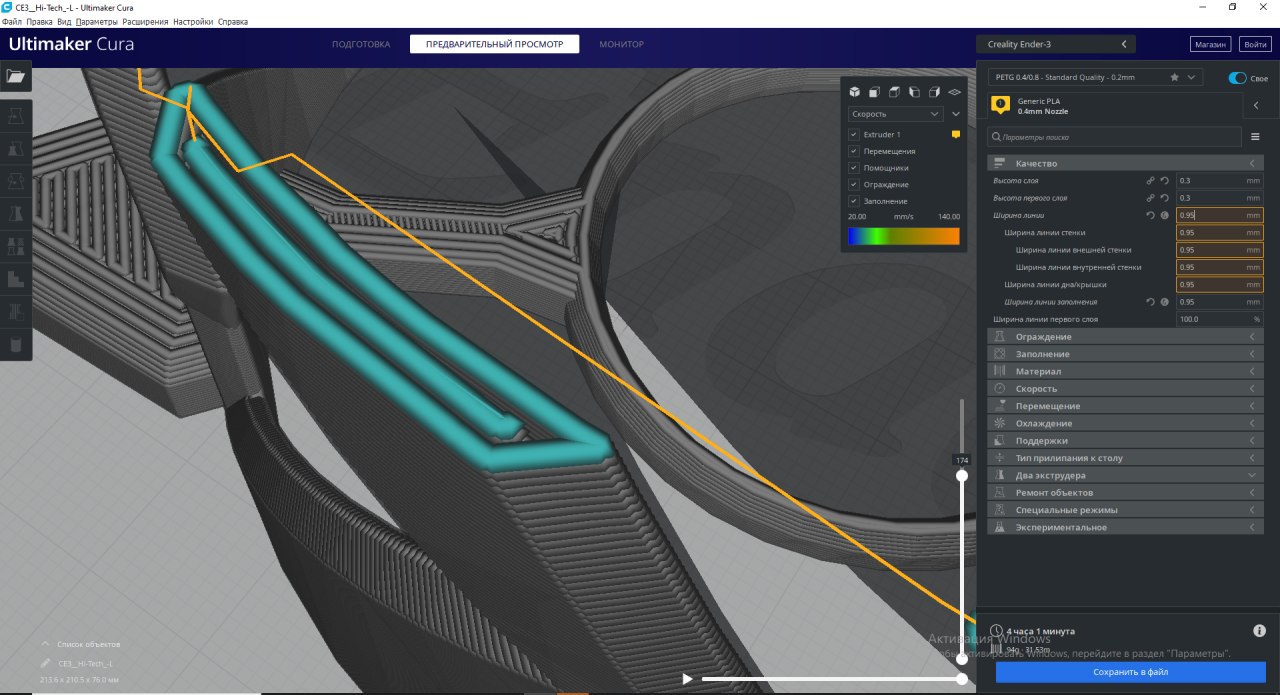Select front view cube icon
Image resolution: width=1280 pixels, height=695 pixels.
[874, 92]
